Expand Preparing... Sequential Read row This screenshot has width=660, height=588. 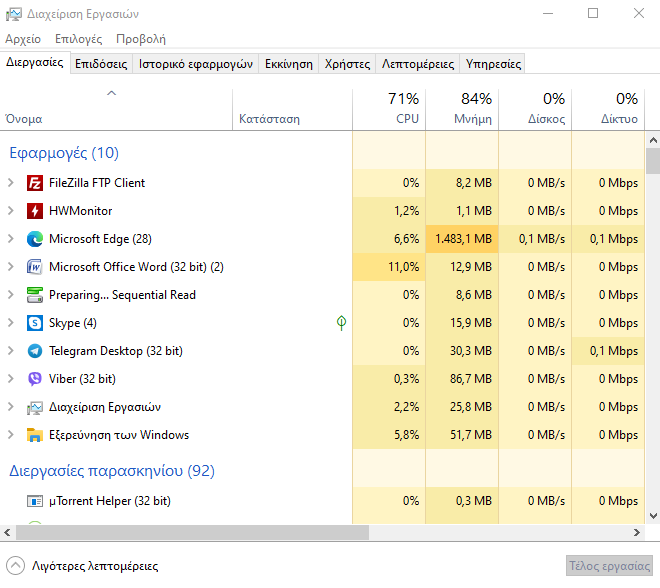click(11, 295)
